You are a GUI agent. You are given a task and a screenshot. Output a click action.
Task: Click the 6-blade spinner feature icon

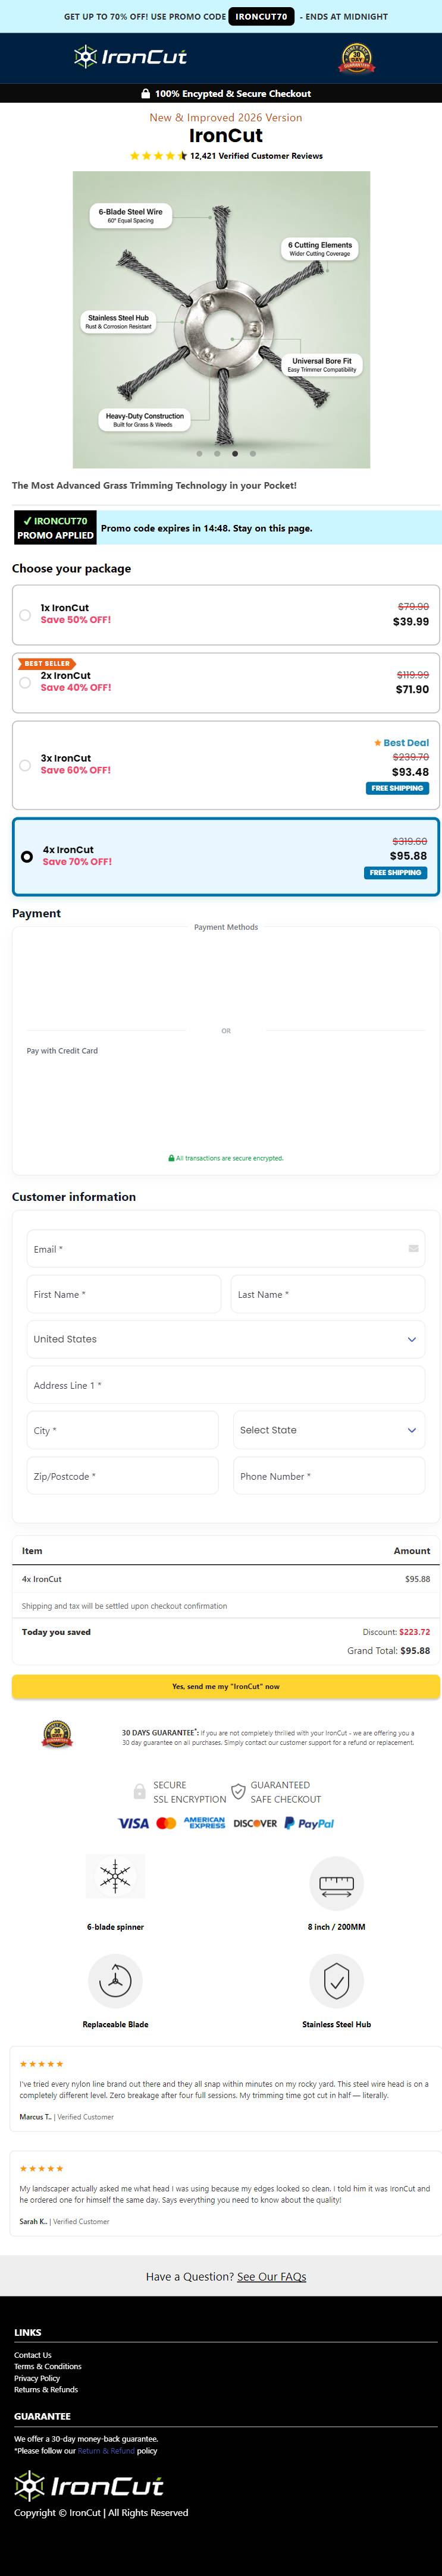coord(115,1875)
